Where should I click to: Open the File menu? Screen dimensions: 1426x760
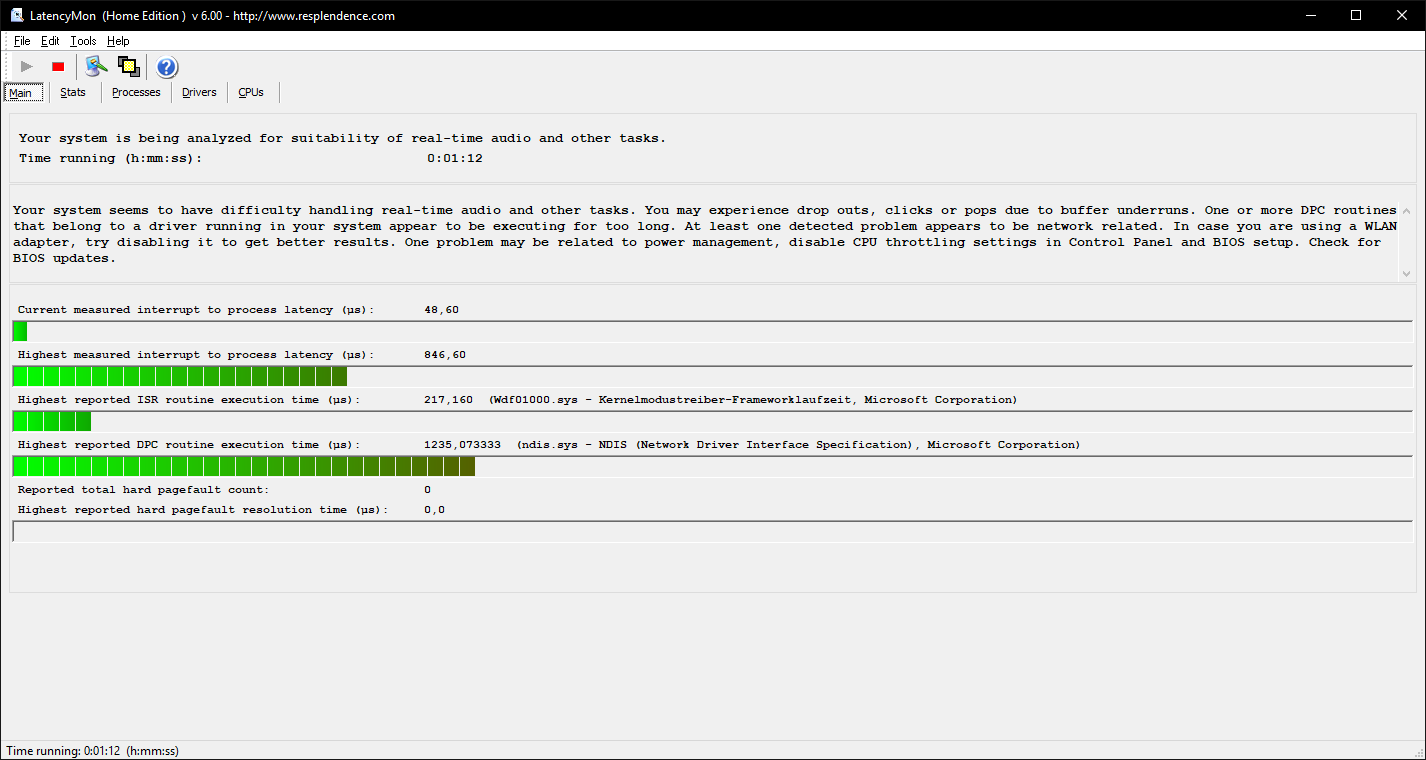click(x=22, y=41)
